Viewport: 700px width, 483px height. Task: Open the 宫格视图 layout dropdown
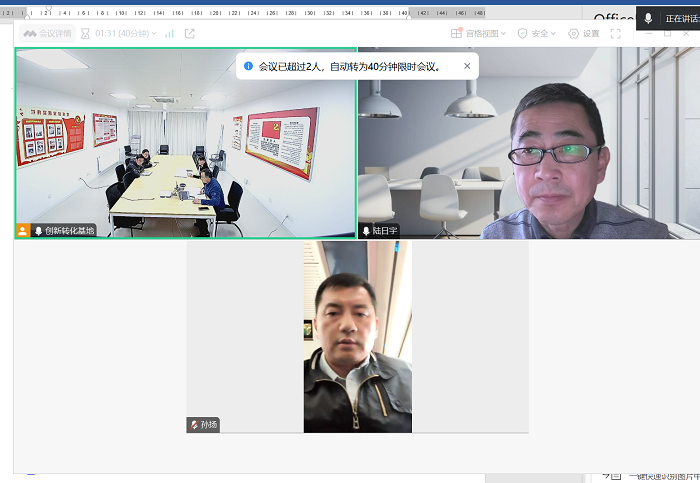[479, 33]
